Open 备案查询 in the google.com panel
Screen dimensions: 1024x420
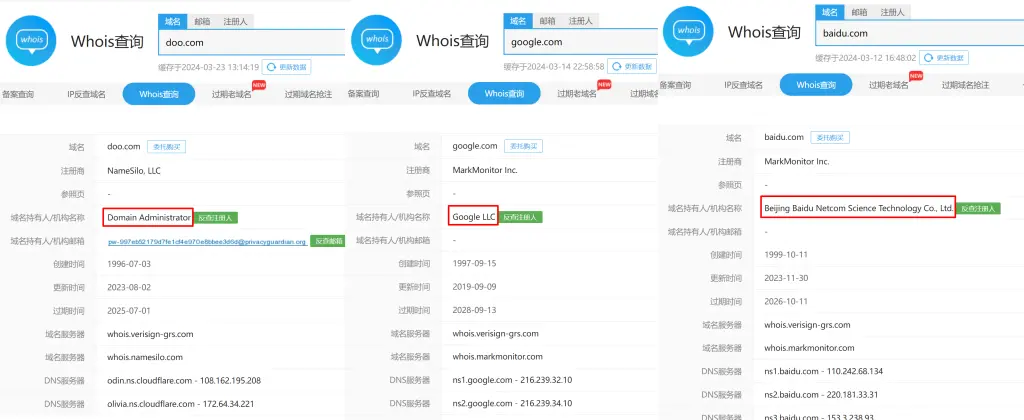coord(363,93)
